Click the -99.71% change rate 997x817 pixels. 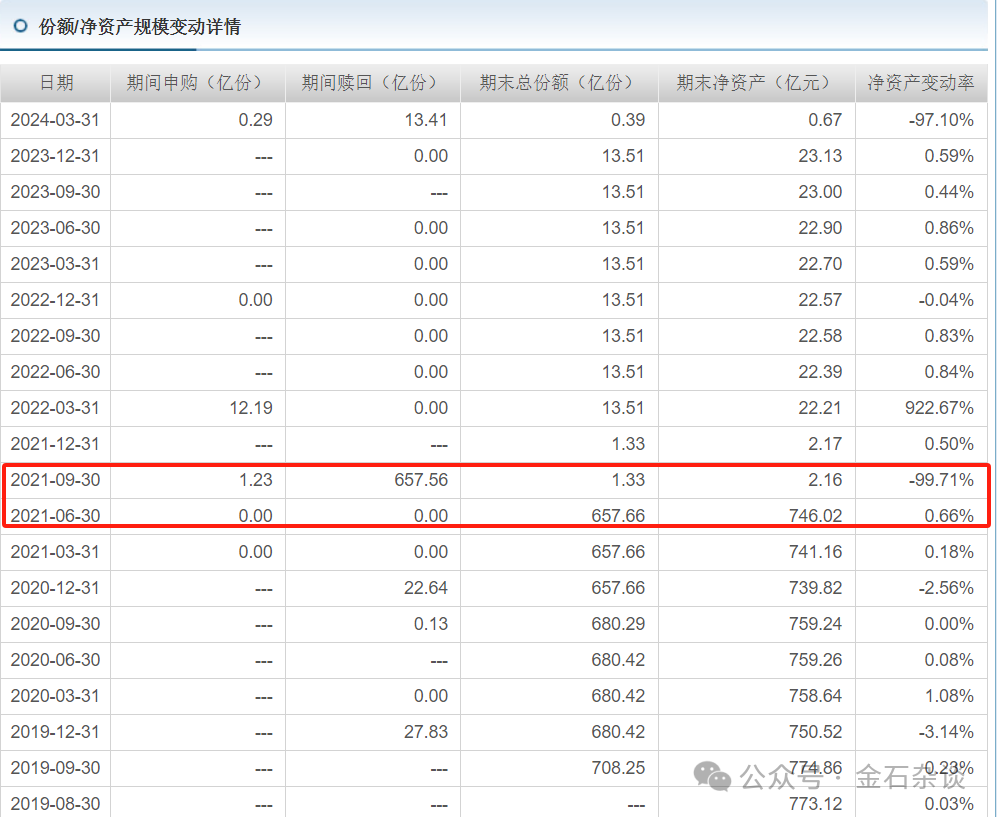pyautogui.click(x=941, y=480)
